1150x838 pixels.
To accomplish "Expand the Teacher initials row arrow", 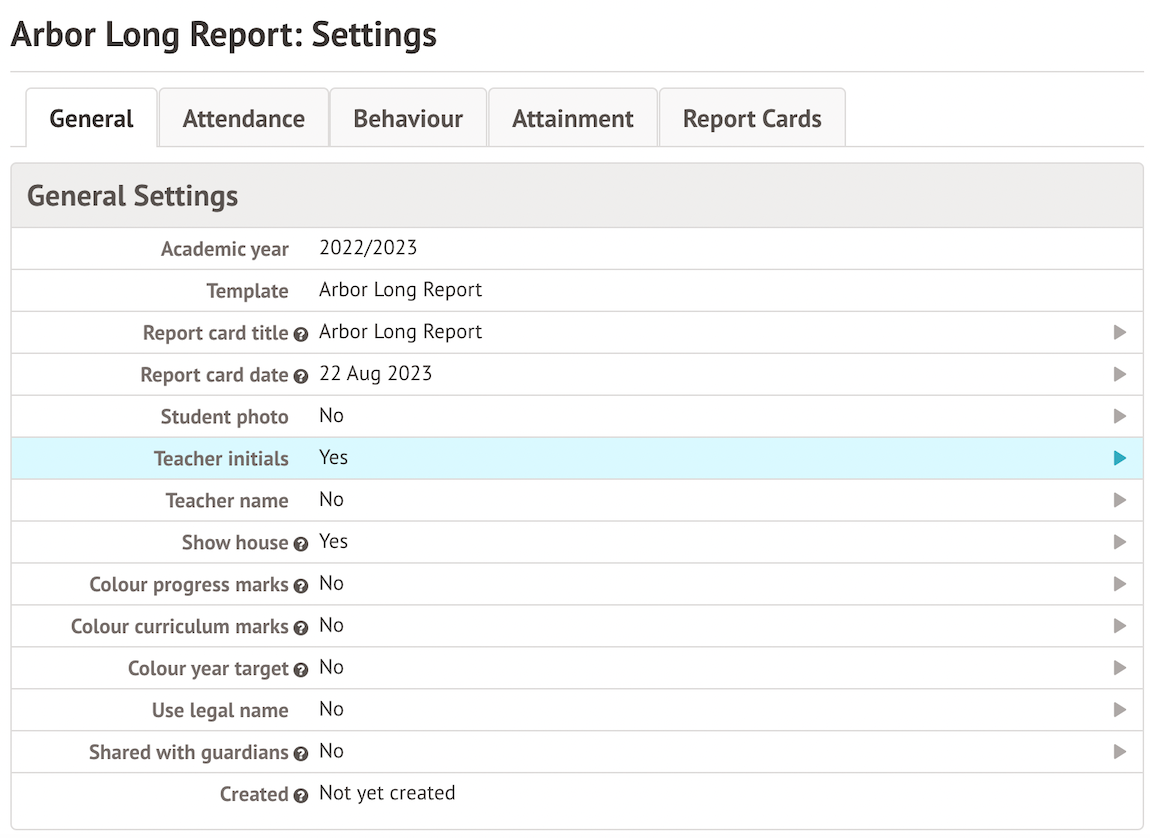I will 1120,458.
